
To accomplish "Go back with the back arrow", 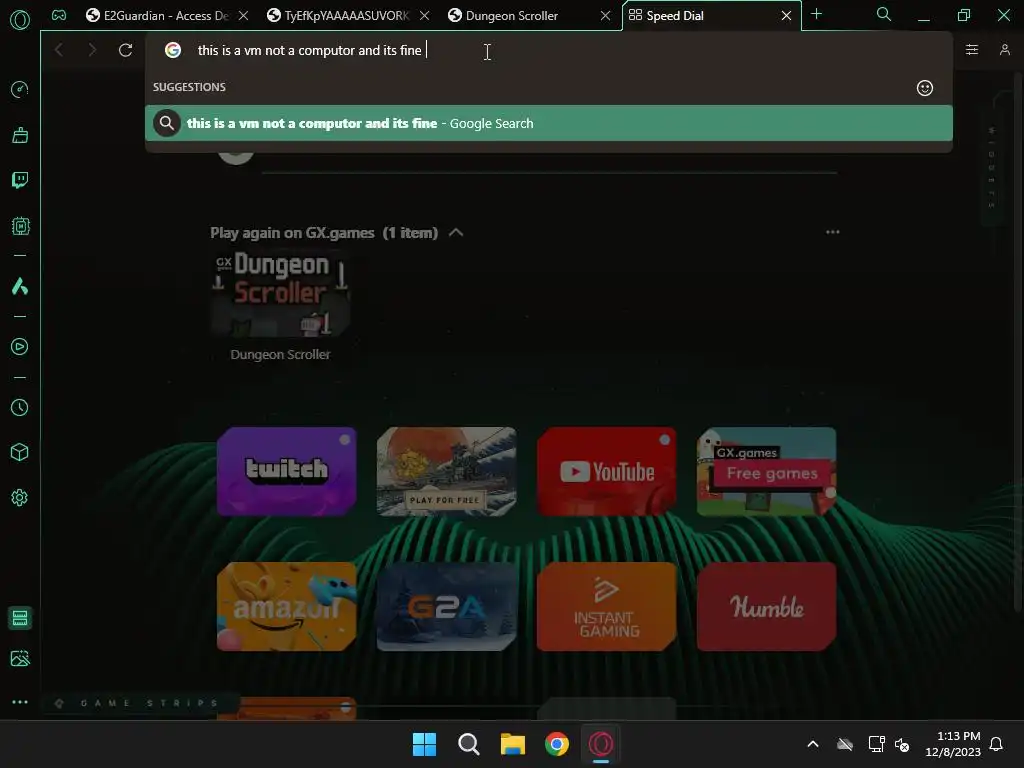I will (59, 50).
